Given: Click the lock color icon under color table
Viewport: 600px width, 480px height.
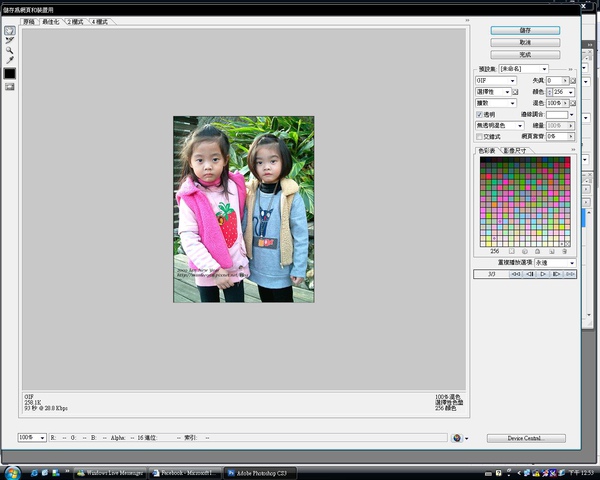Looking at the screenshot, I should tap(538, 251).
